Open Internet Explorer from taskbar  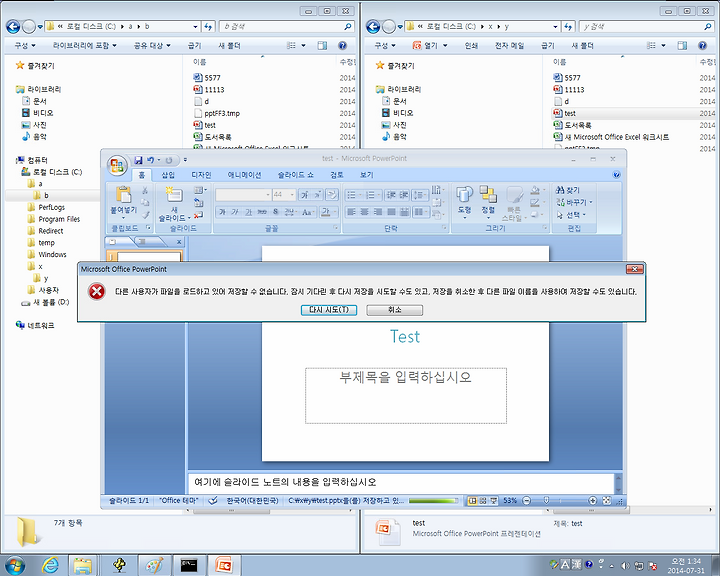tap(49, 565)
